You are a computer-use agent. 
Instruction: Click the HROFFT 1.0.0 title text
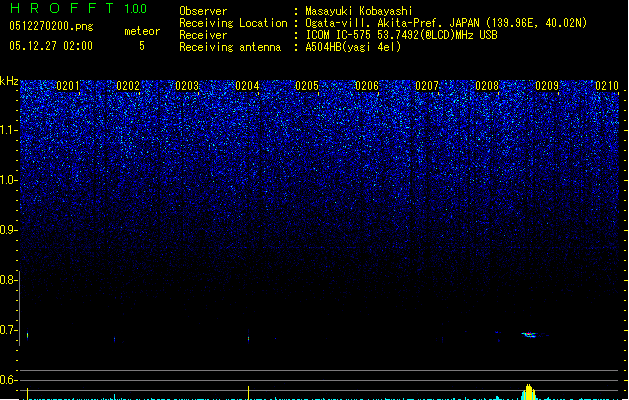(x=78, y=8)
